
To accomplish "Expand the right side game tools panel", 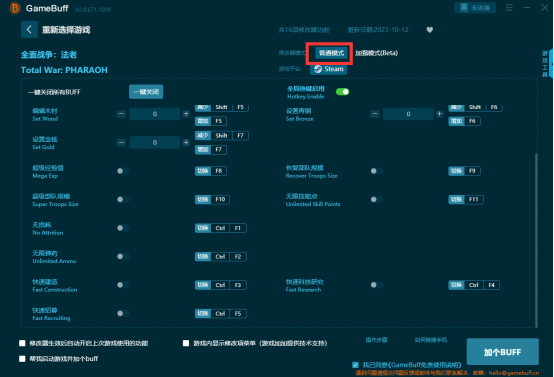I will coord(551,64).
